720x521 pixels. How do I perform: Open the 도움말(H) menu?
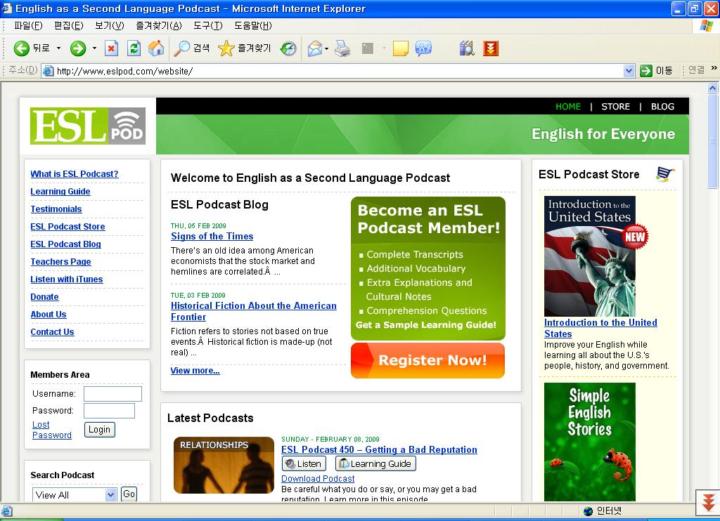point(253,26)
